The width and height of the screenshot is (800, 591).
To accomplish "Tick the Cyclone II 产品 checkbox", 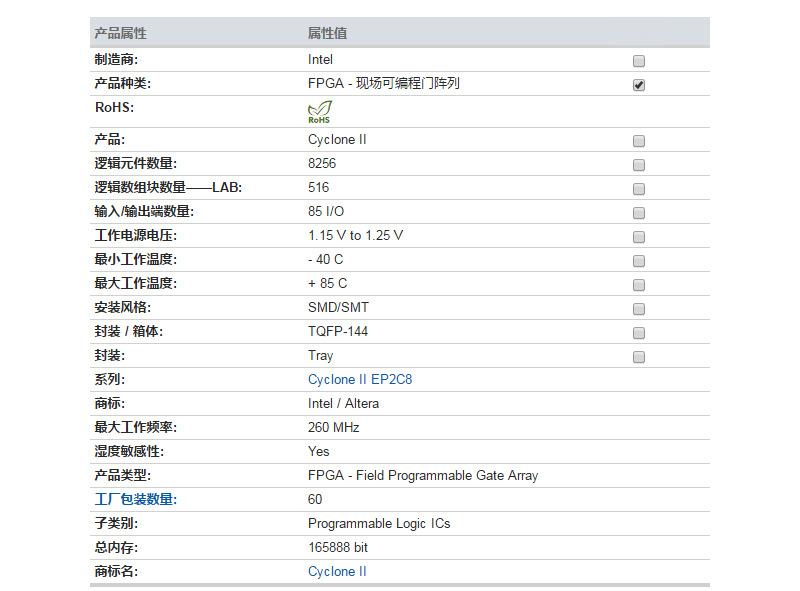I will coord(639,141).
